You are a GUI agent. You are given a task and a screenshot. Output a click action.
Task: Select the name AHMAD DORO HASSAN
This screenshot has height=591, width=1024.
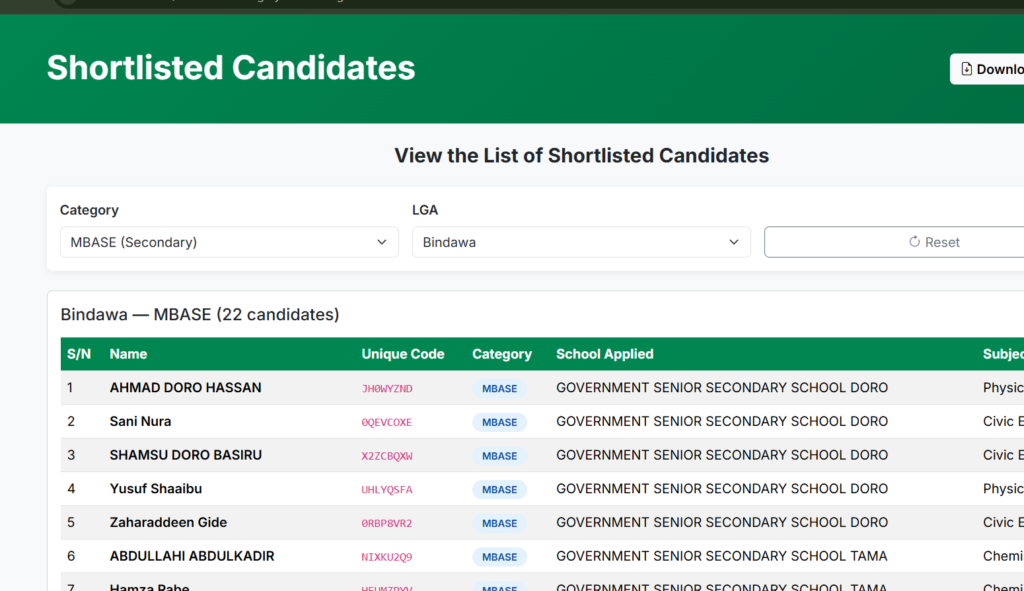185,388
